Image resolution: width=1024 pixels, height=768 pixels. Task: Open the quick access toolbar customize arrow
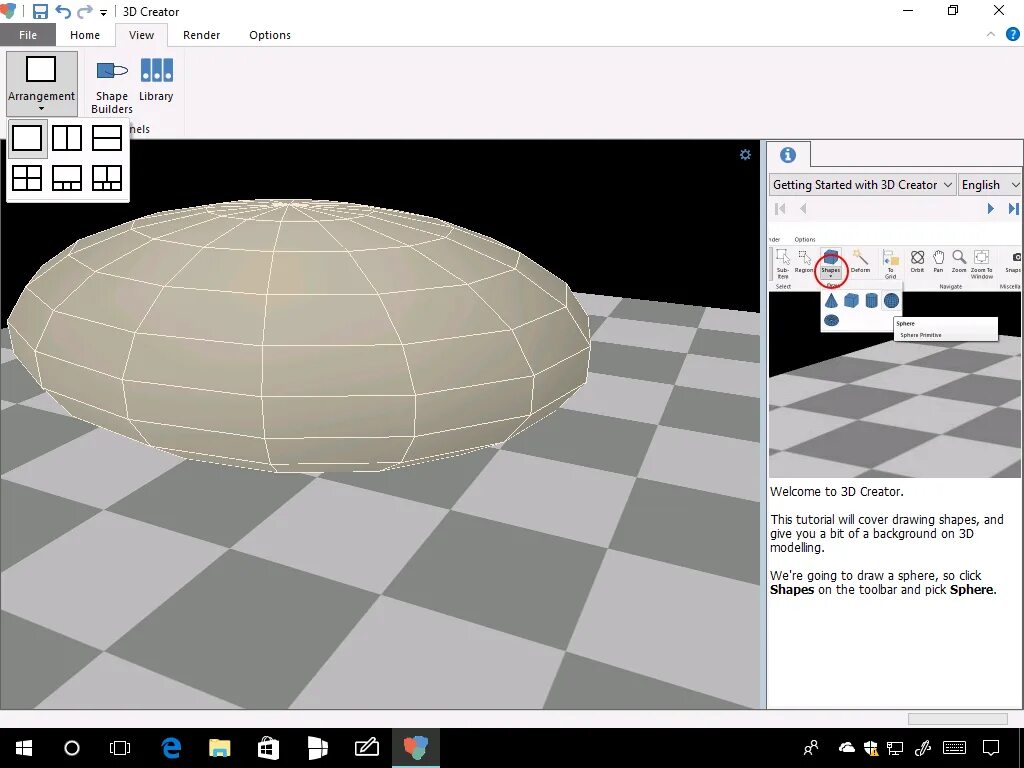103,12
